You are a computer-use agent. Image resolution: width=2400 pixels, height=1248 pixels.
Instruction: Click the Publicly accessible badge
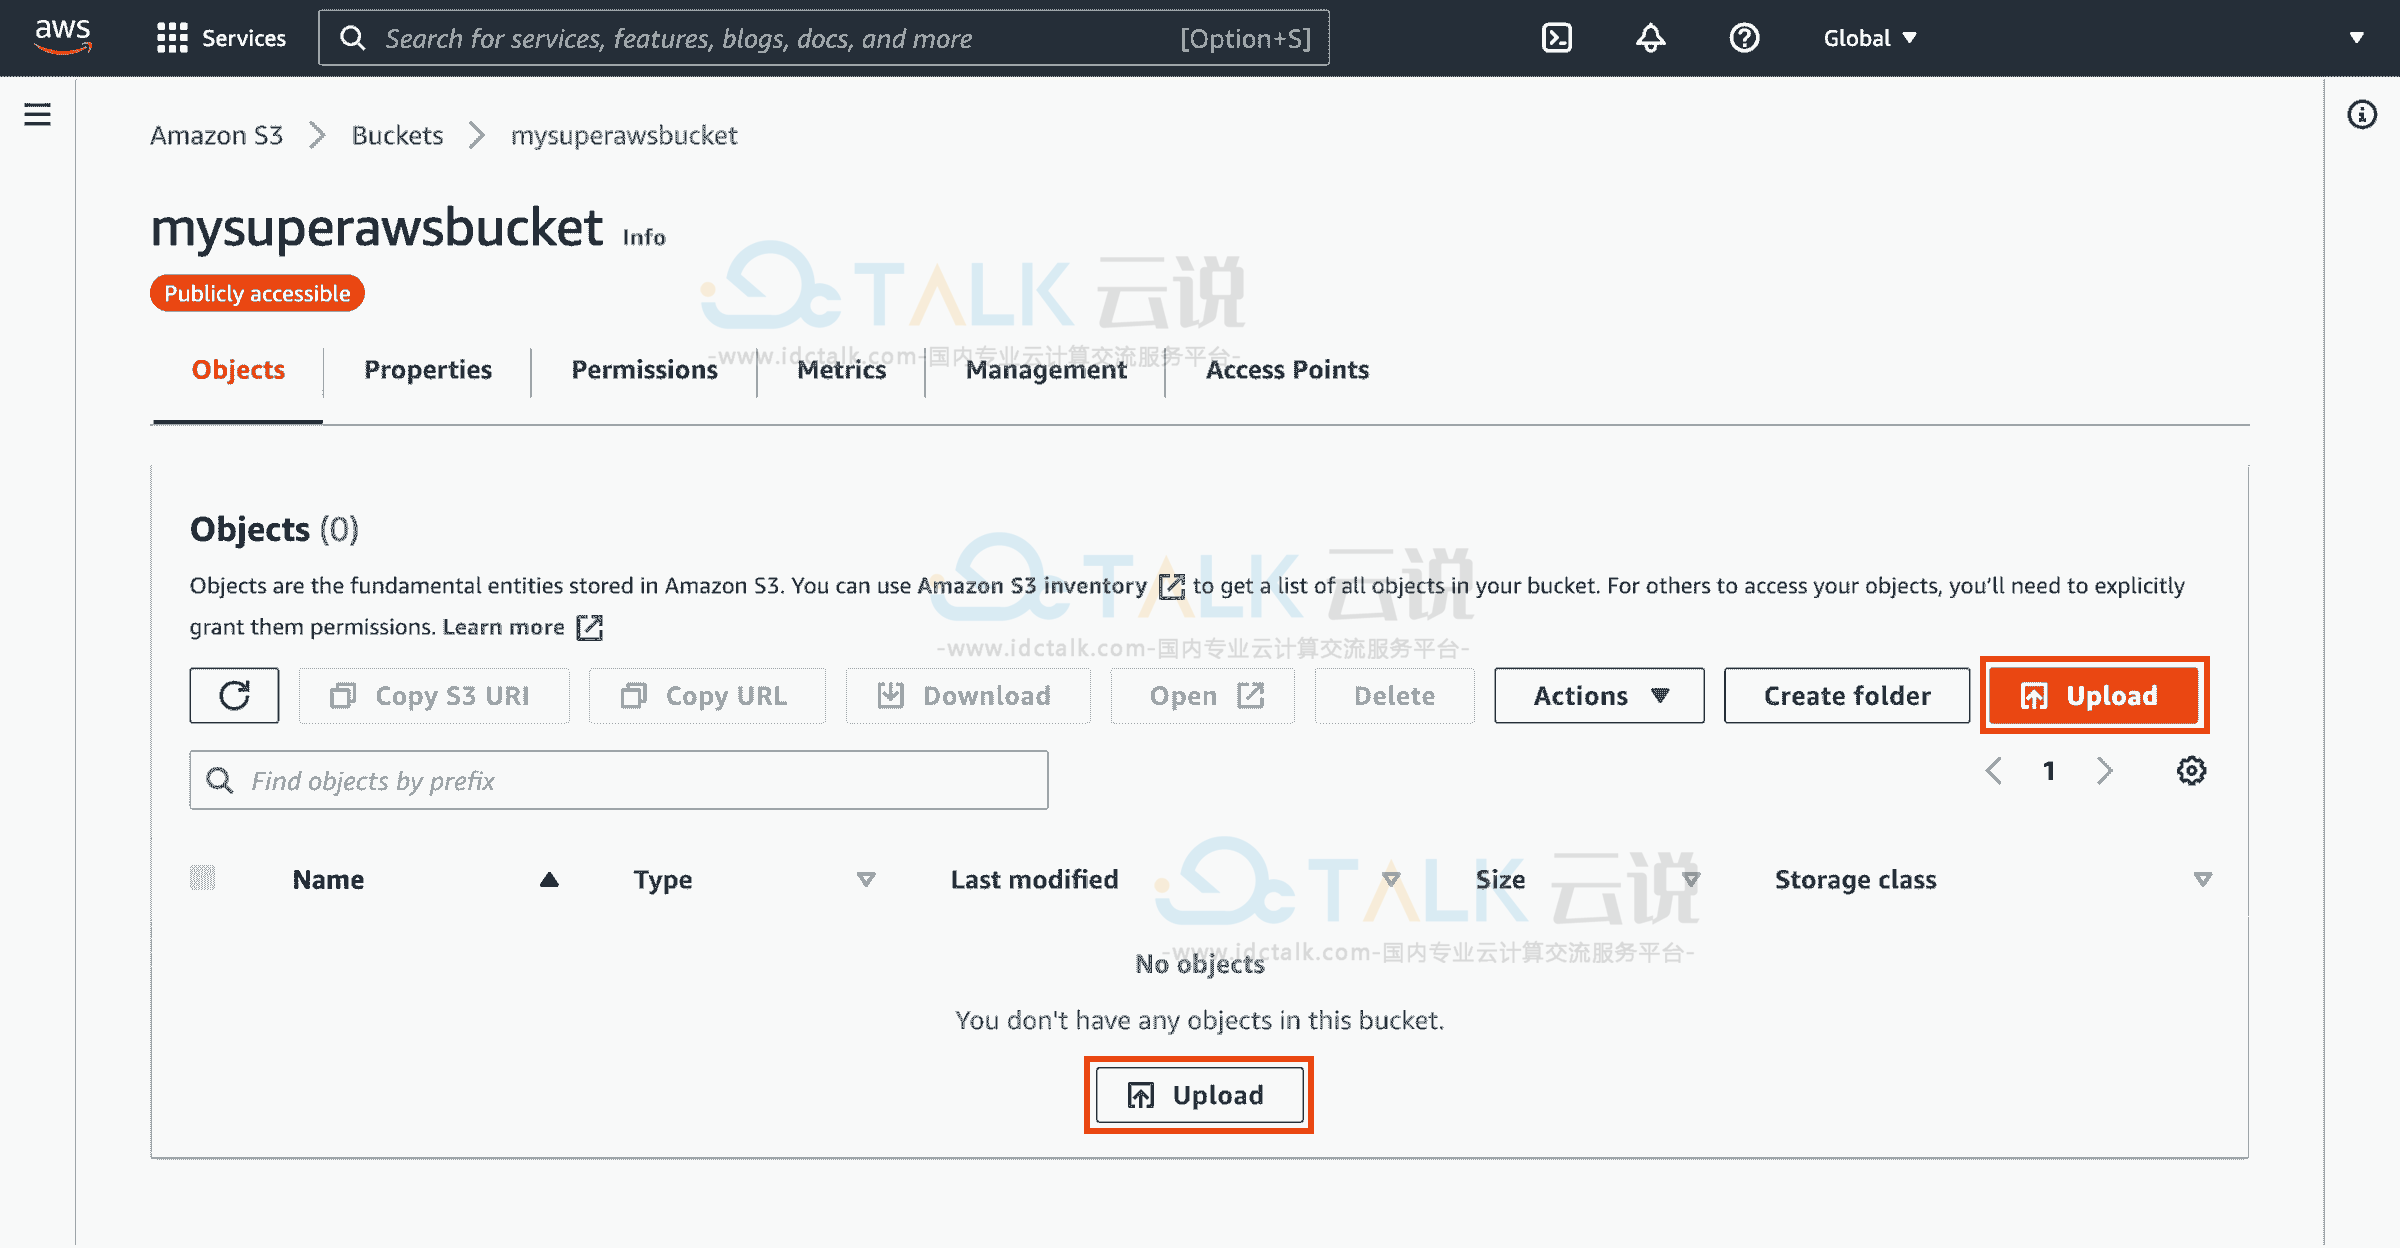point(257,293)
